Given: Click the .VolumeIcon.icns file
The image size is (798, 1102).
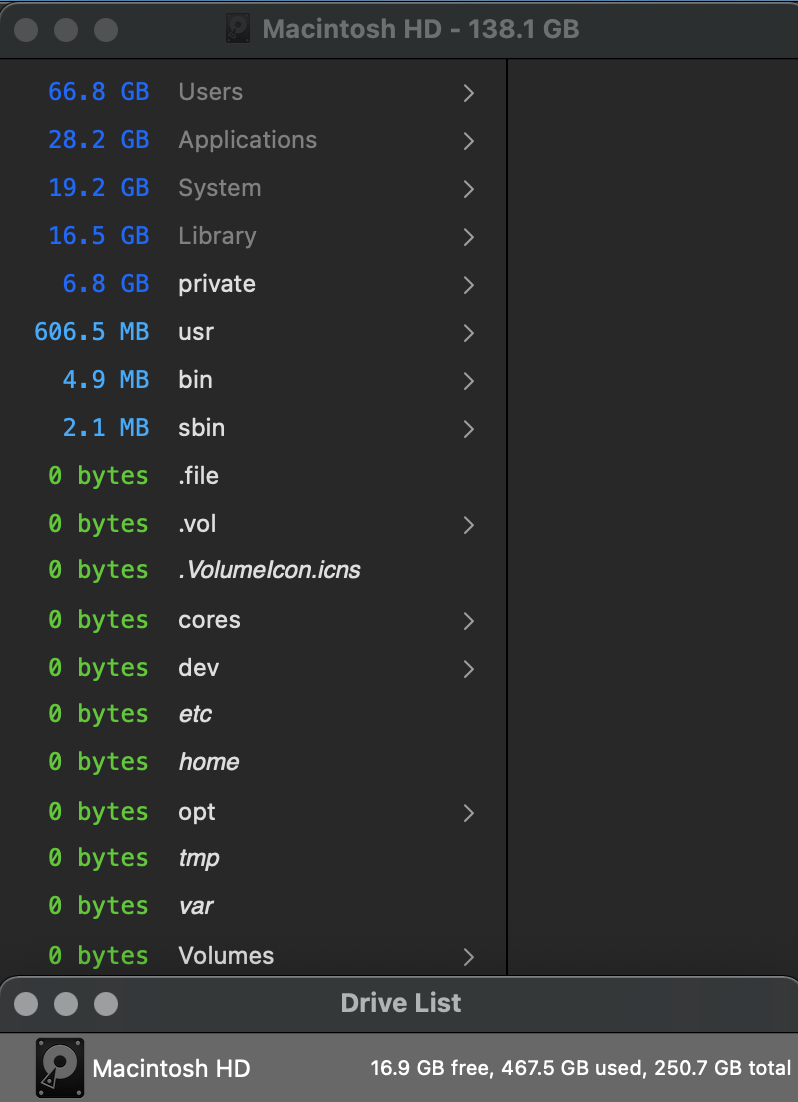Looking at the screenshot, I should coord(269,570).
